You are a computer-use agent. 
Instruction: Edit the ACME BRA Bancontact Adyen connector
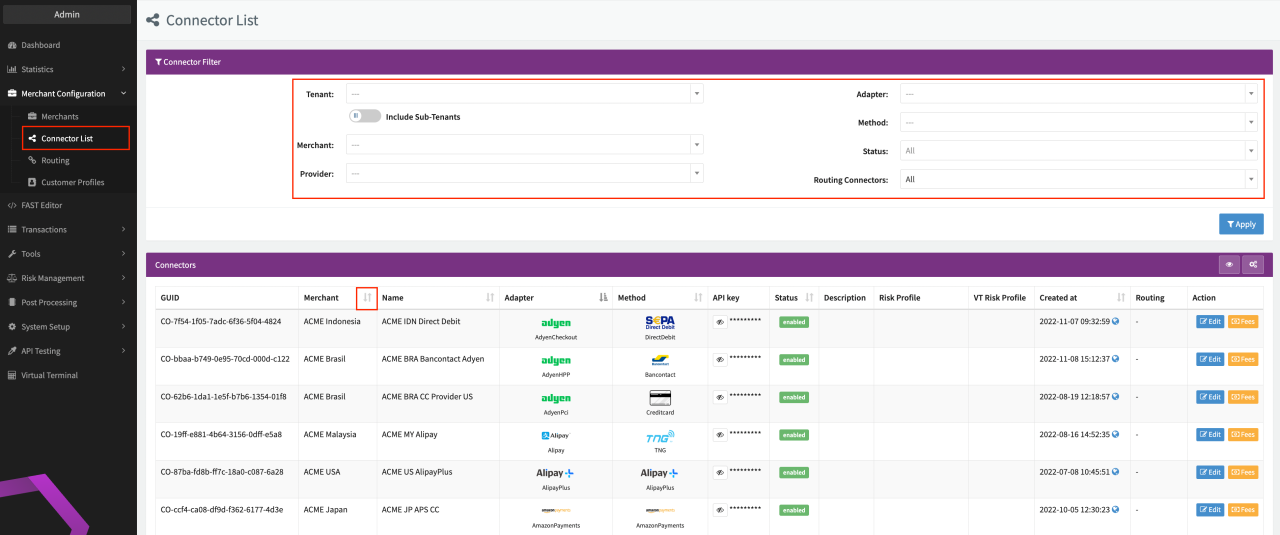(1209, 360)
